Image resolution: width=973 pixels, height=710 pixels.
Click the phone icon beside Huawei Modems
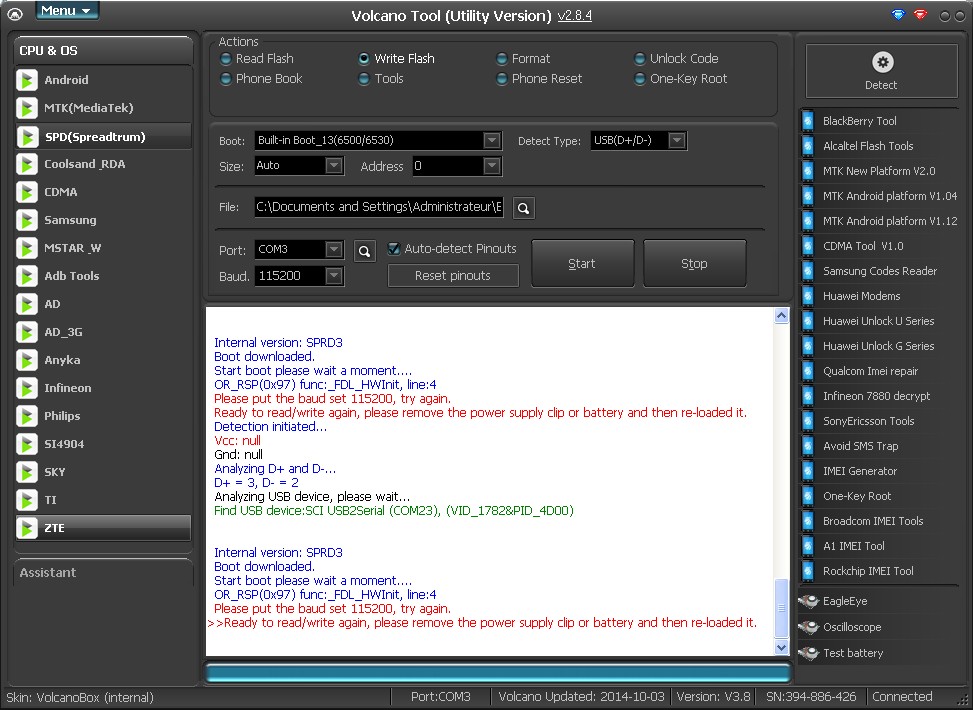tap(808, 296)
